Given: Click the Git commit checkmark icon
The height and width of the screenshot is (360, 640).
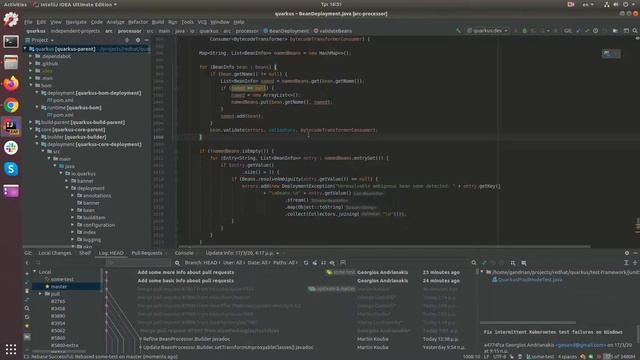Looking at the screenshot, I should (587, 31).
